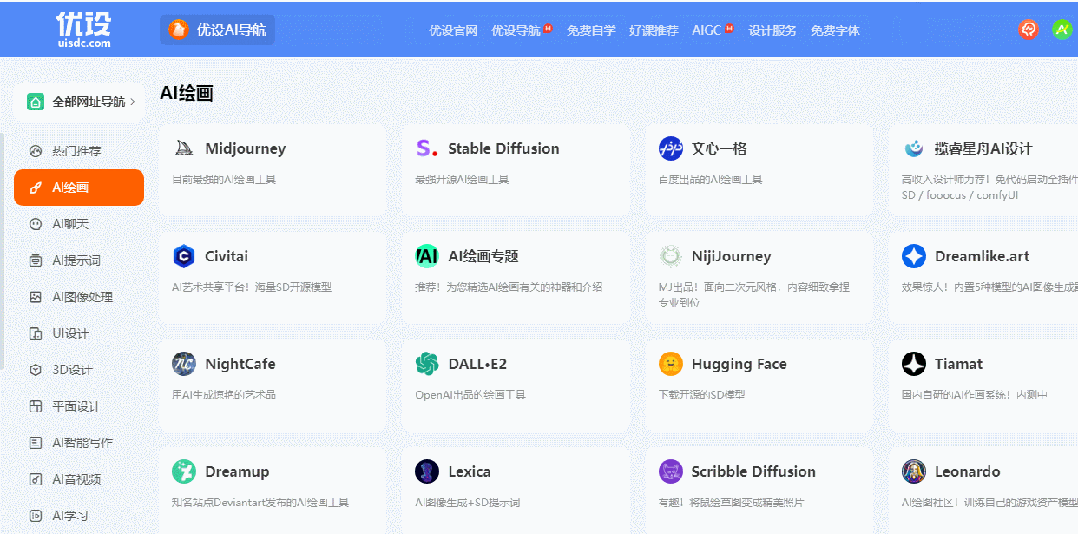Click the Lexica dark icon

[427, 471]
